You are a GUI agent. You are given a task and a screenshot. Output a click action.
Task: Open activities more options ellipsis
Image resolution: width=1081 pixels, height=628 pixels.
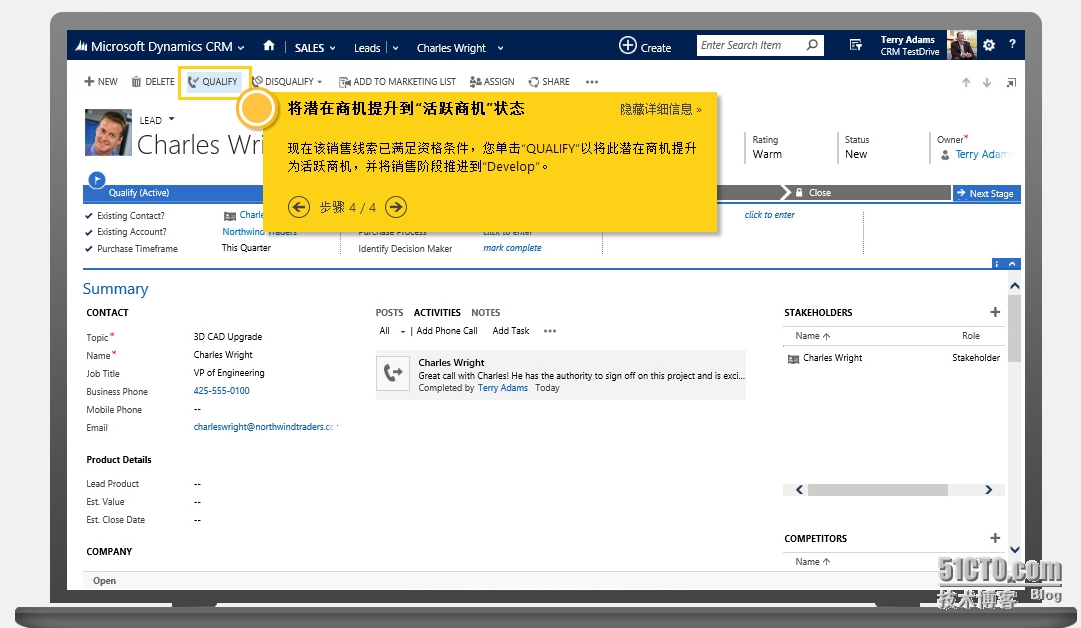click(x=549, y=331)
